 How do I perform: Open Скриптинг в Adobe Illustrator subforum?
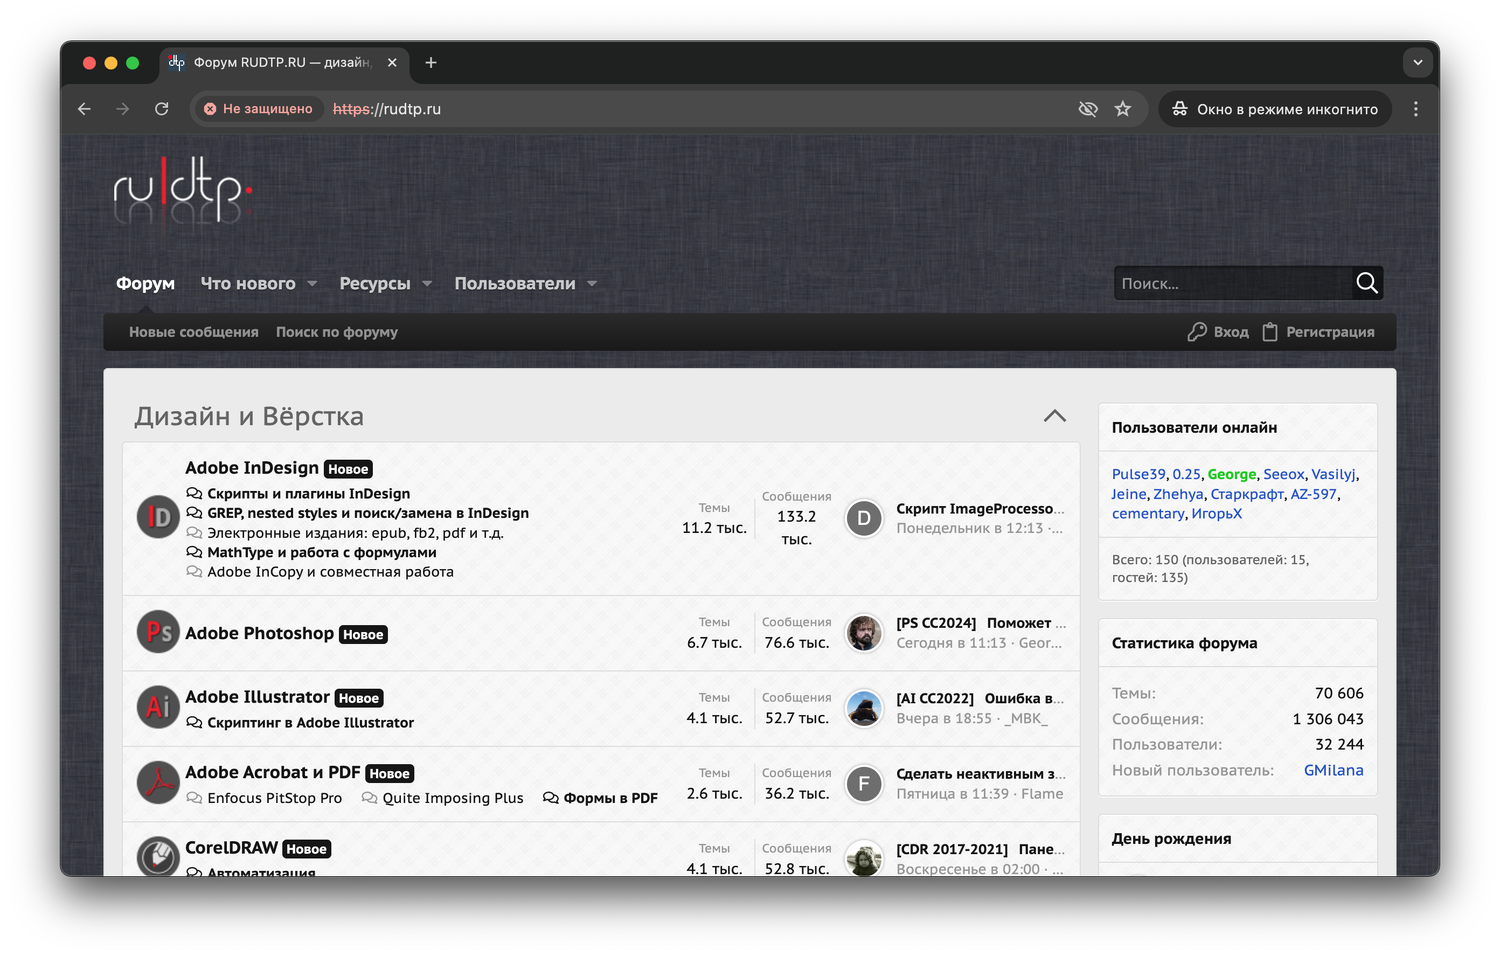[310, 723]
